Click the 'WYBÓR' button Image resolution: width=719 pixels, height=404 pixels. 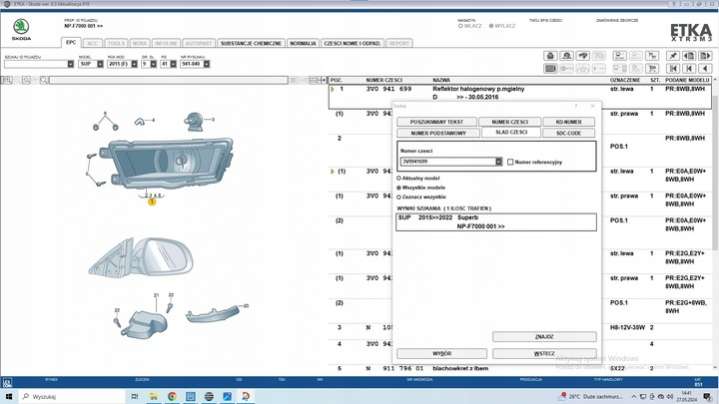(442, 354)
